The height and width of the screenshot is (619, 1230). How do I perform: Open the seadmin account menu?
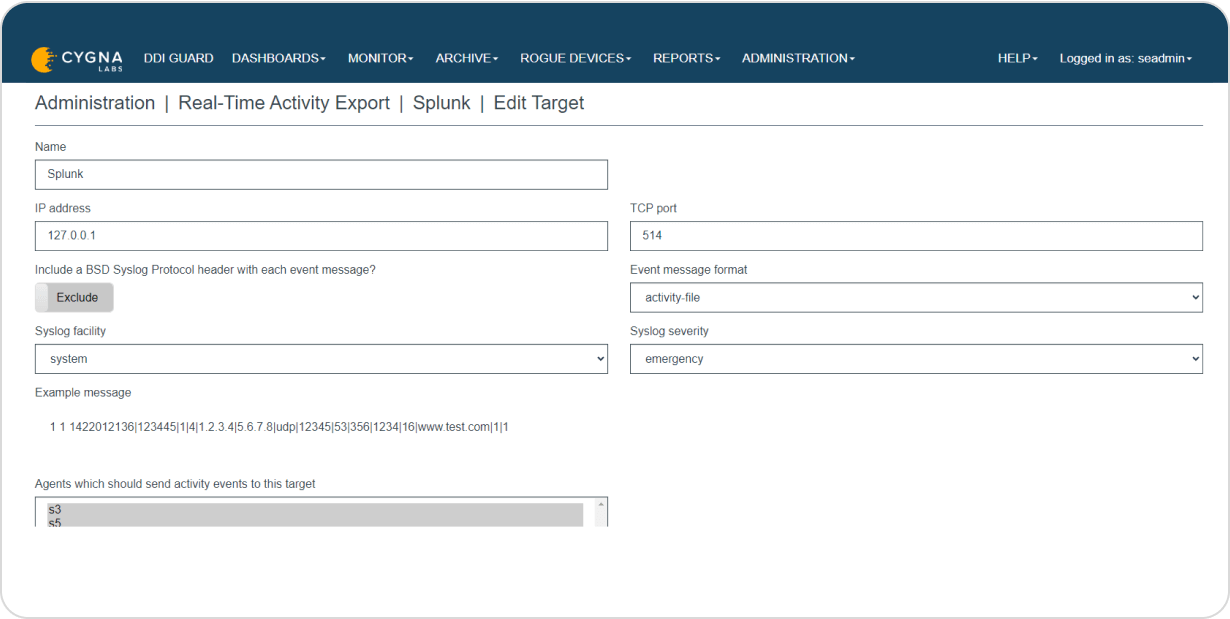(1125, 58)
